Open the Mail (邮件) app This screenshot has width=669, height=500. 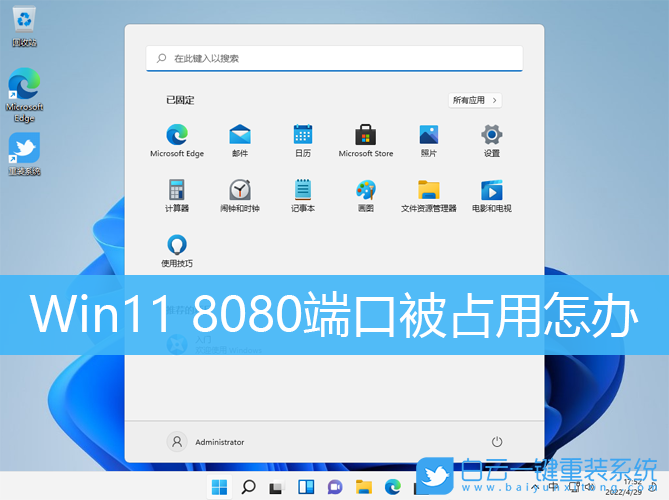(240, 141)
